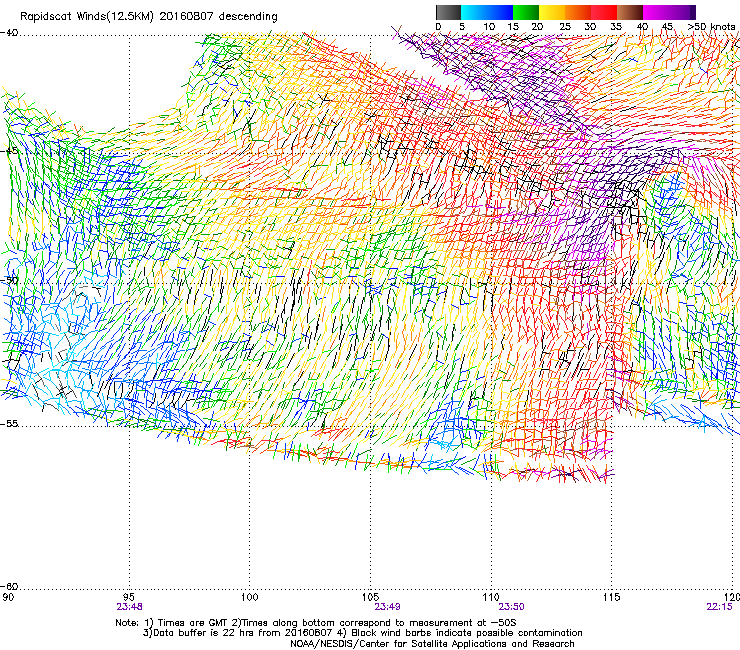Click the '95' longitude label

(129, 597)
